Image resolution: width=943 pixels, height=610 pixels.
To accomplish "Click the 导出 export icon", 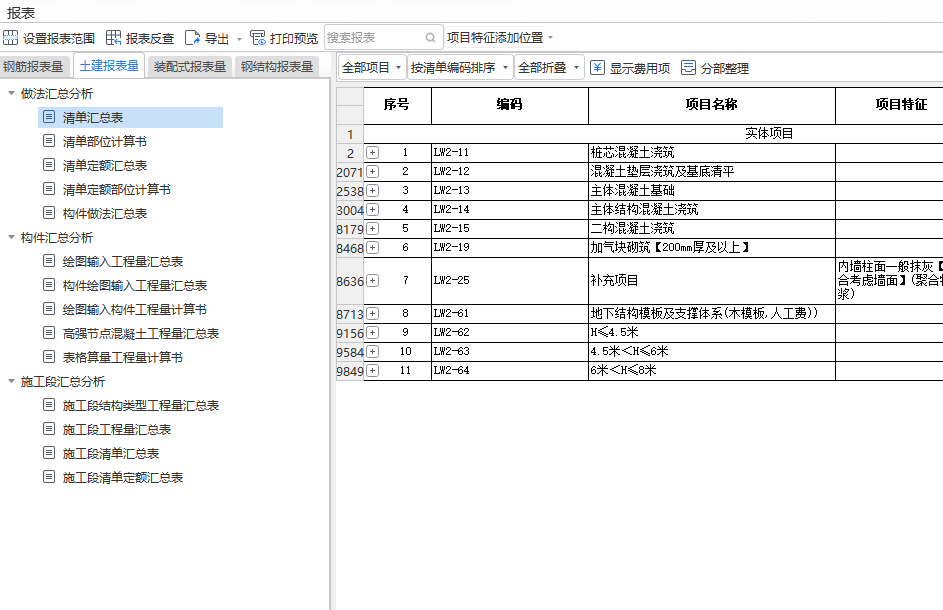I will 194,39.
